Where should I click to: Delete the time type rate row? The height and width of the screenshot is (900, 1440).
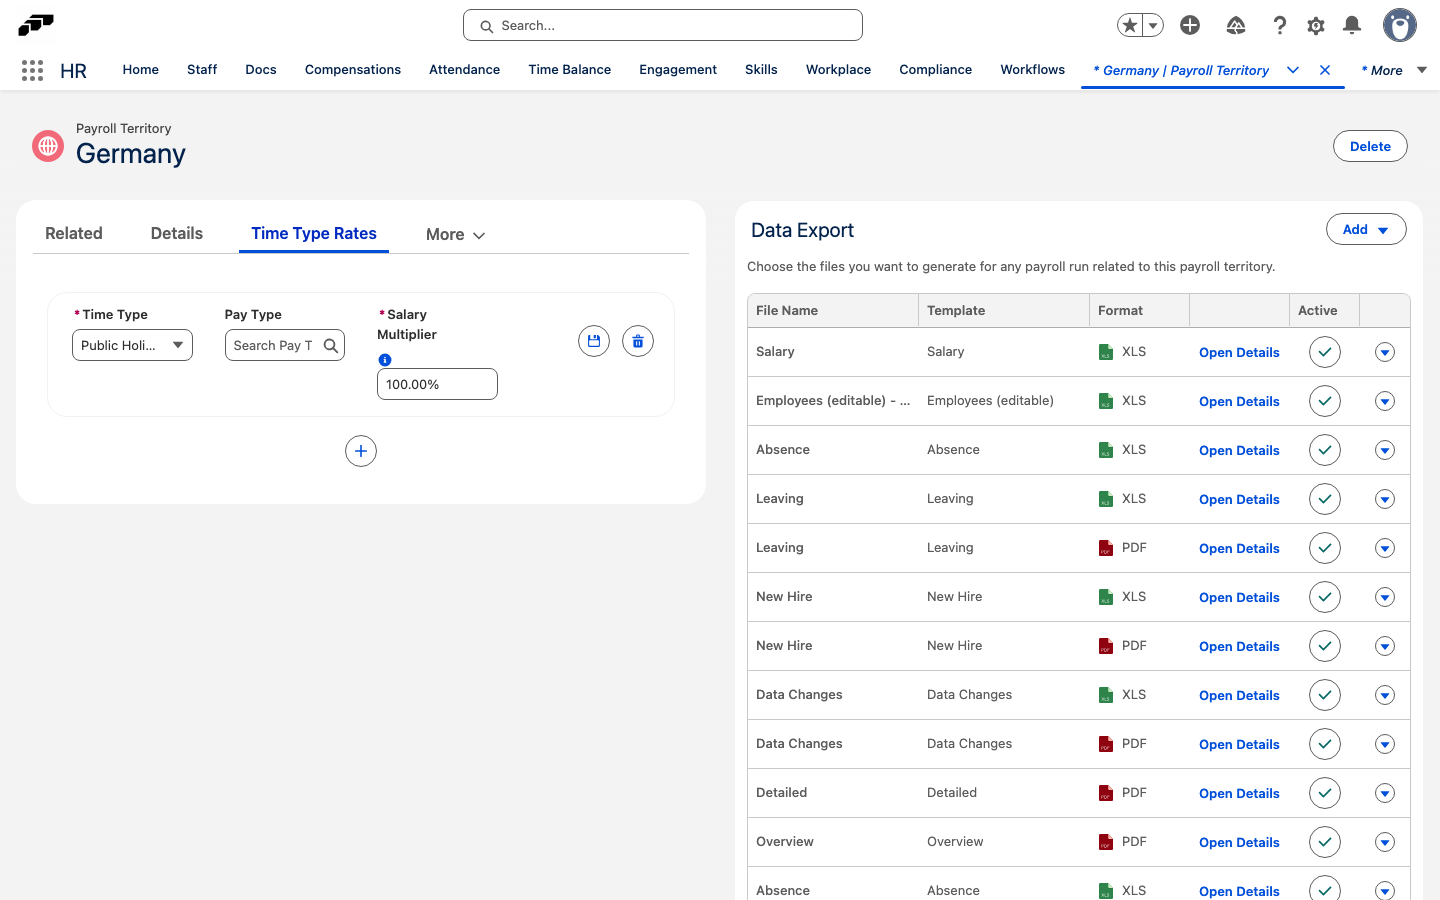[638, 341]
